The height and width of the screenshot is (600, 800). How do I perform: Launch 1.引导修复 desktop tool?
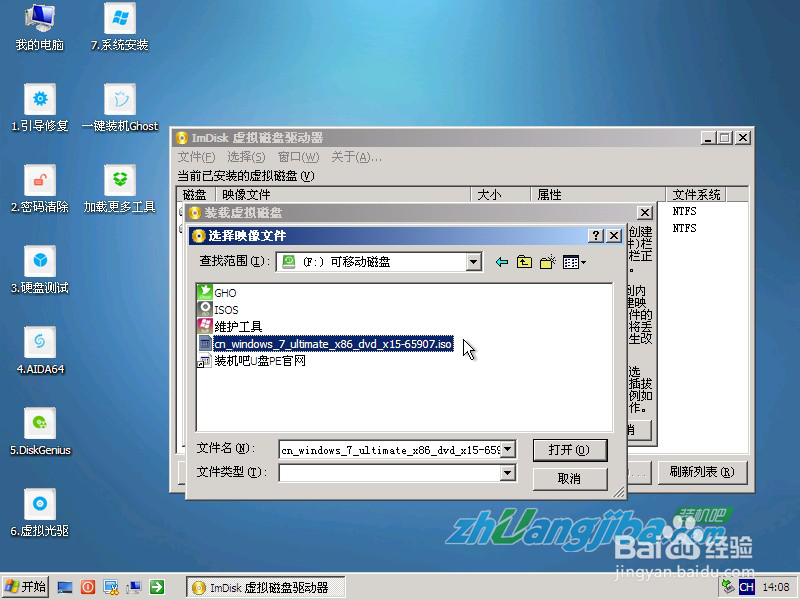tap(40, 108)
